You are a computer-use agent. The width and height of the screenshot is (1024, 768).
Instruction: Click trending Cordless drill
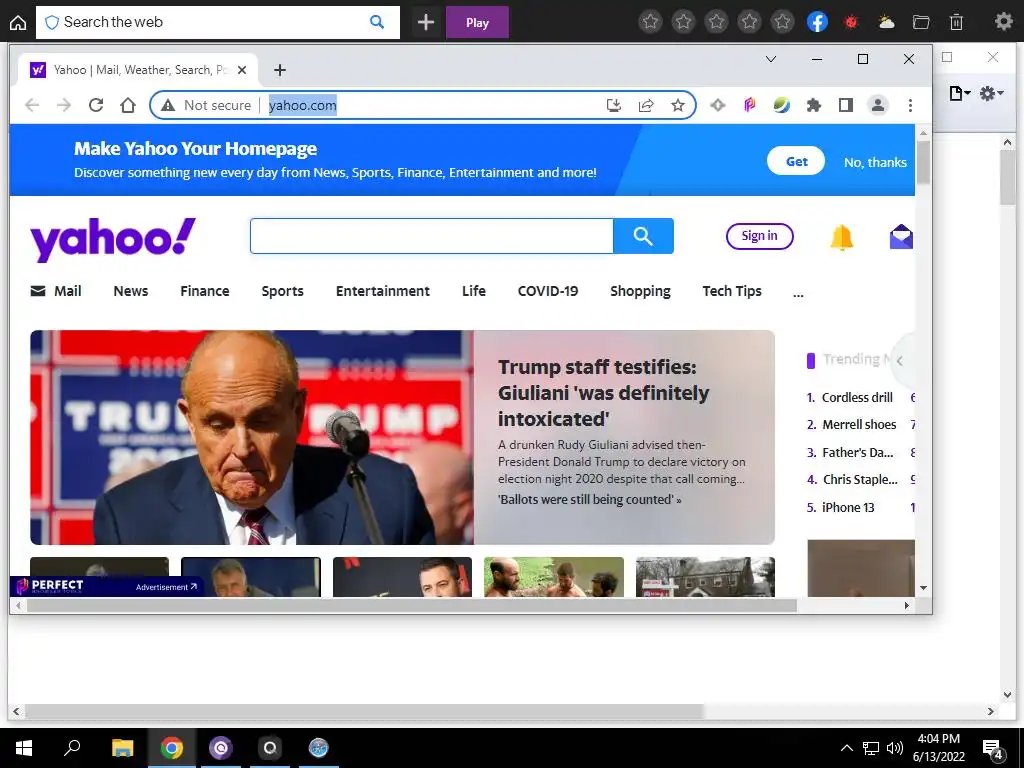pyautogui.click(x=857, y=398)
